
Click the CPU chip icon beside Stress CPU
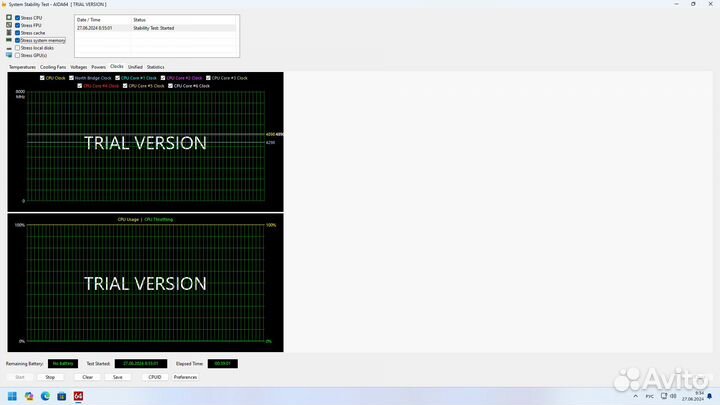point(9,17)
